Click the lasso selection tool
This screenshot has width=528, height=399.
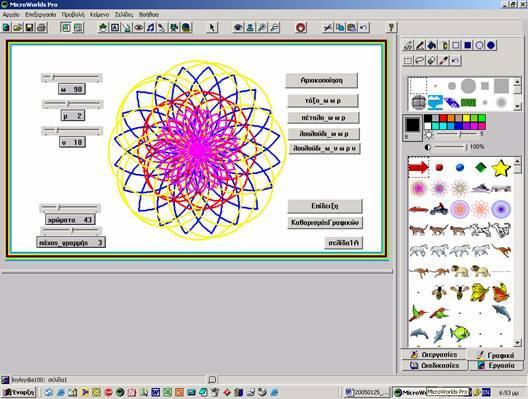420,61
